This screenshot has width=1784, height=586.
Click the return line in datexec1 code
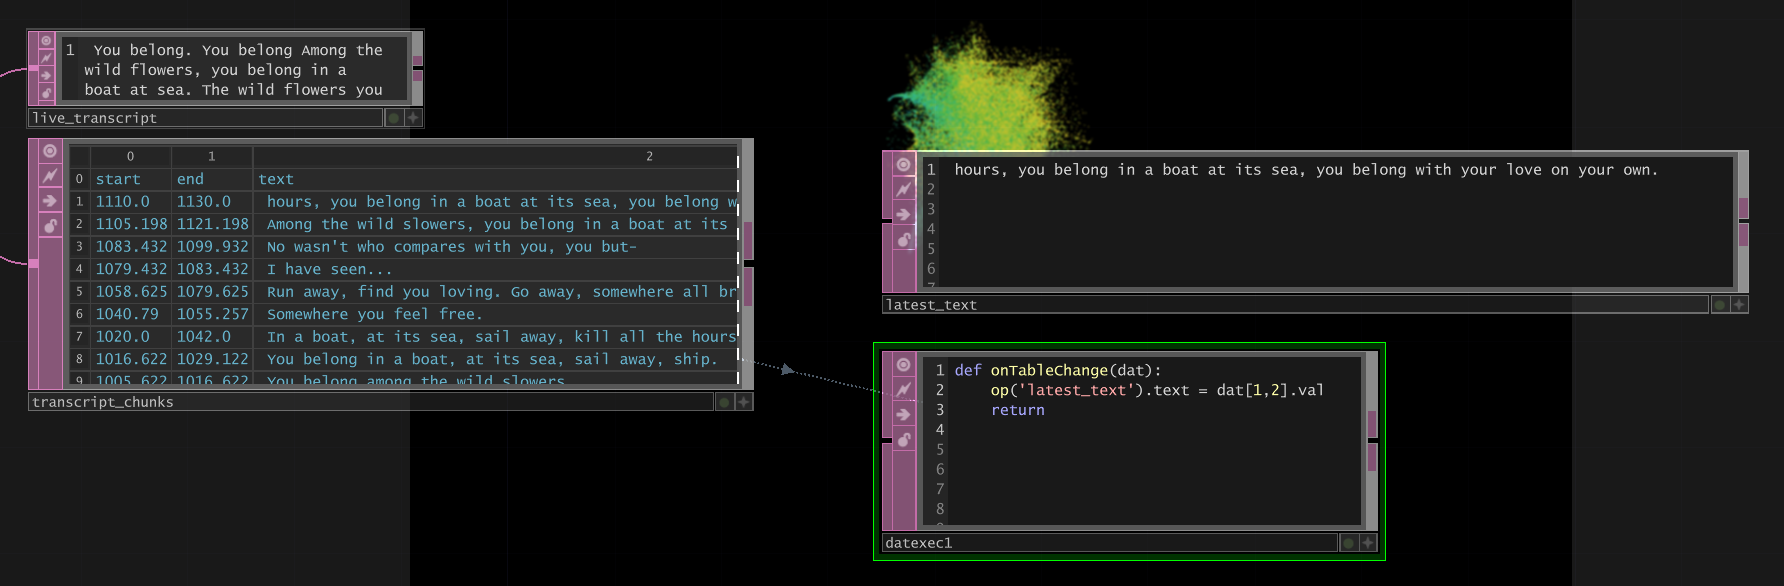(x=1017, y=410)
